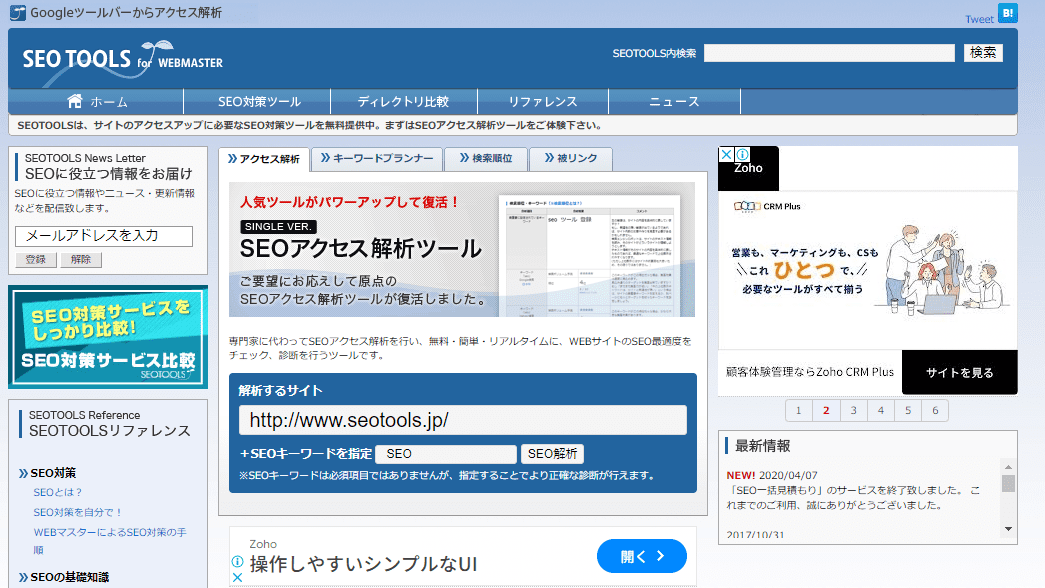This screenshot has width=1045, height=588.
Task: Click the メールアドレスを入力 field
Action: pos(104,236)
